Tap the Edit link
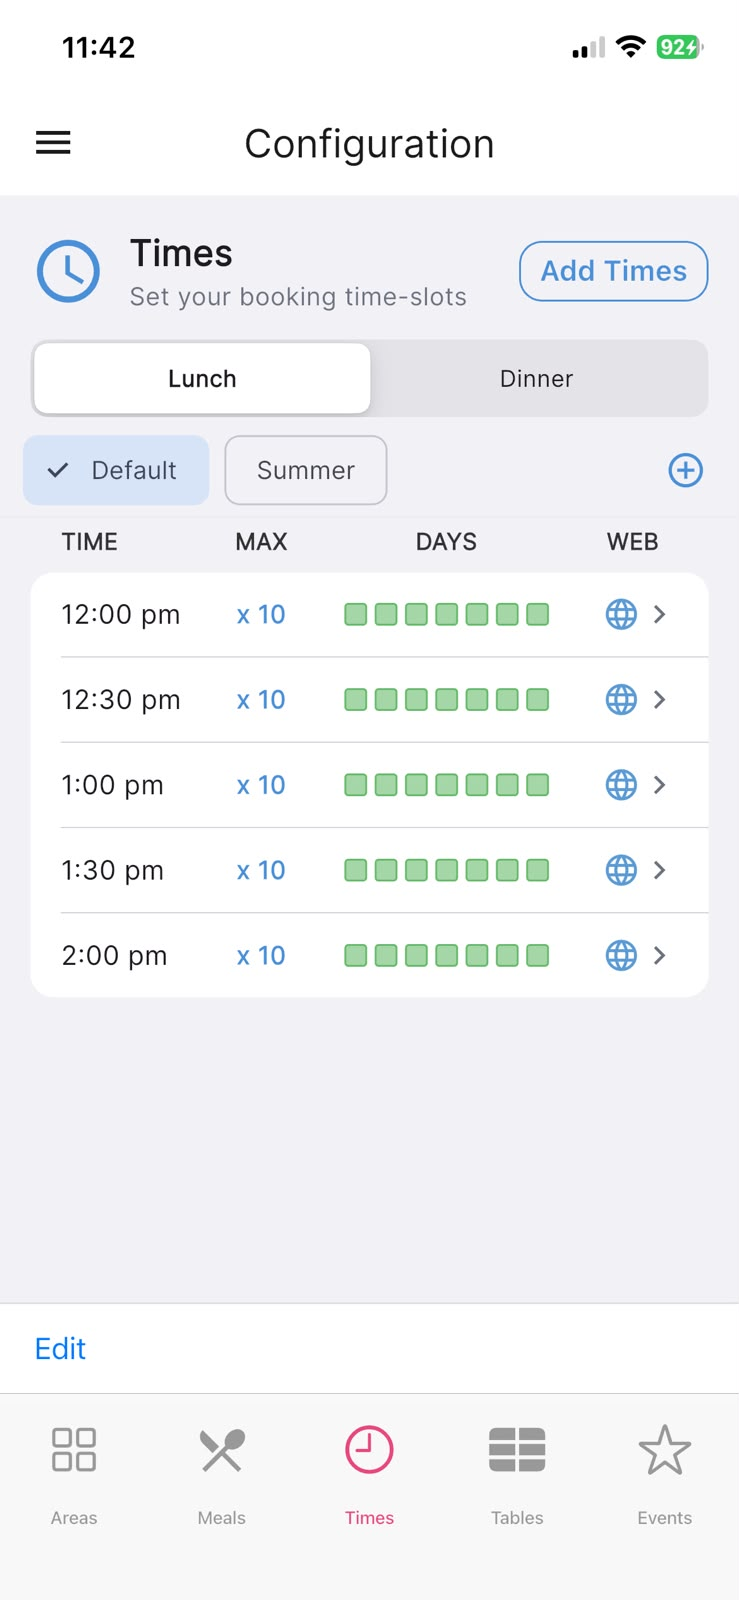This screenshot has height=1600, width=739. pos(61,1349)
